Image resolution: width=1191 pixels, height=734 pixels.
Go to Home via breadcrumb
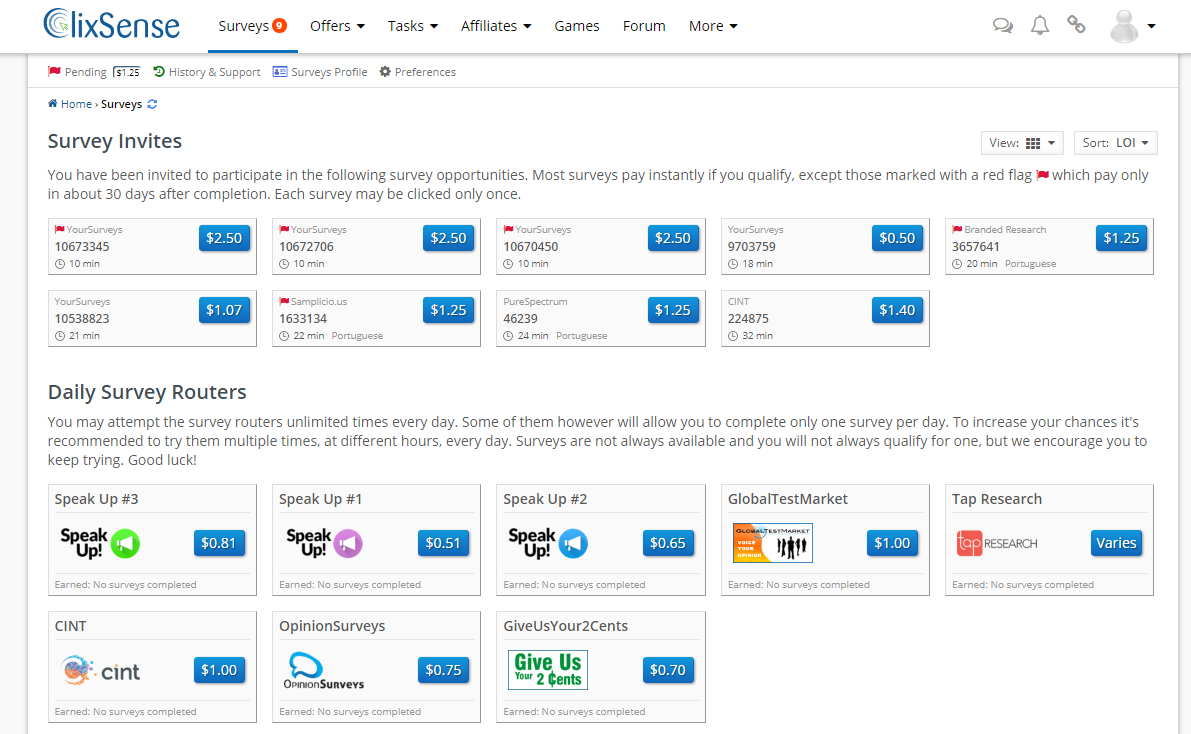coord(75,104)
